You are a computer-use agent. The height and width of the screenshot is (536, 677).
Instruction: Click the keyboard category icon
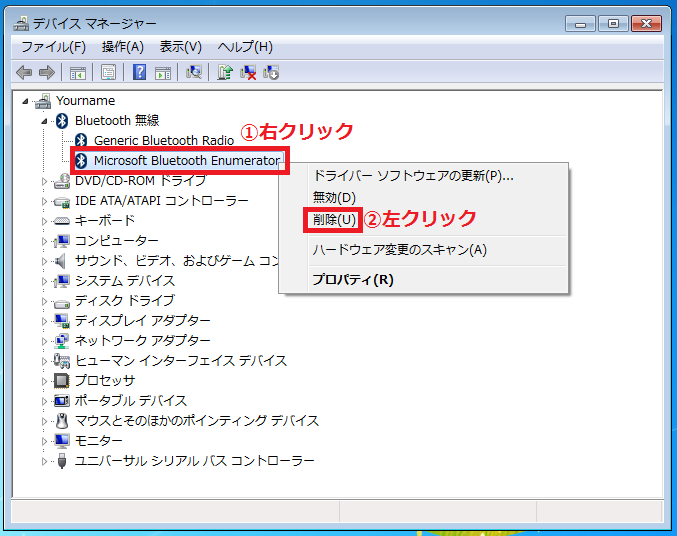[x=62, y=221]
